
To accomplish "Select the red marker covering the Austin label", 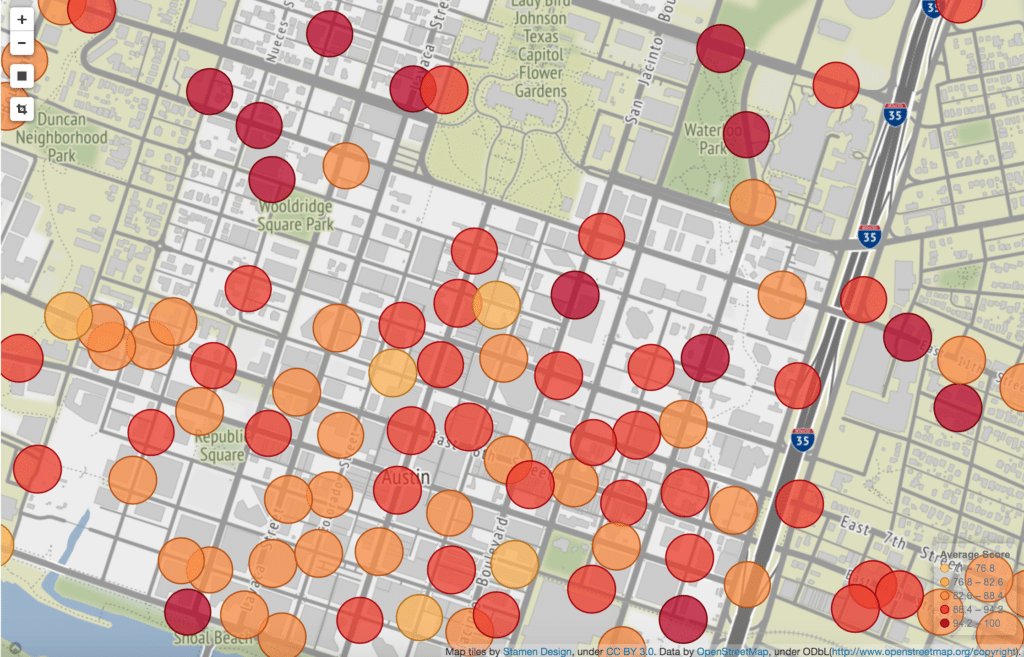I will pyautogui.click(x=397, y=490).
